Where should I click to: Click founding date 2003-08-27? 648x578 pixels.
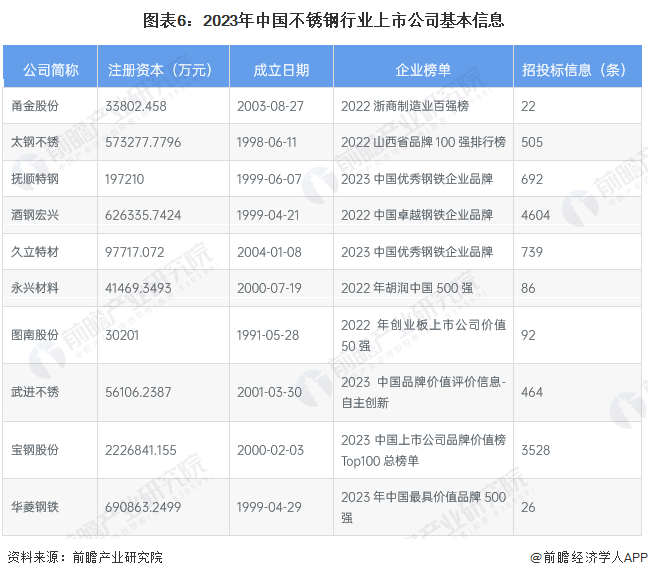tap(270, 106)
